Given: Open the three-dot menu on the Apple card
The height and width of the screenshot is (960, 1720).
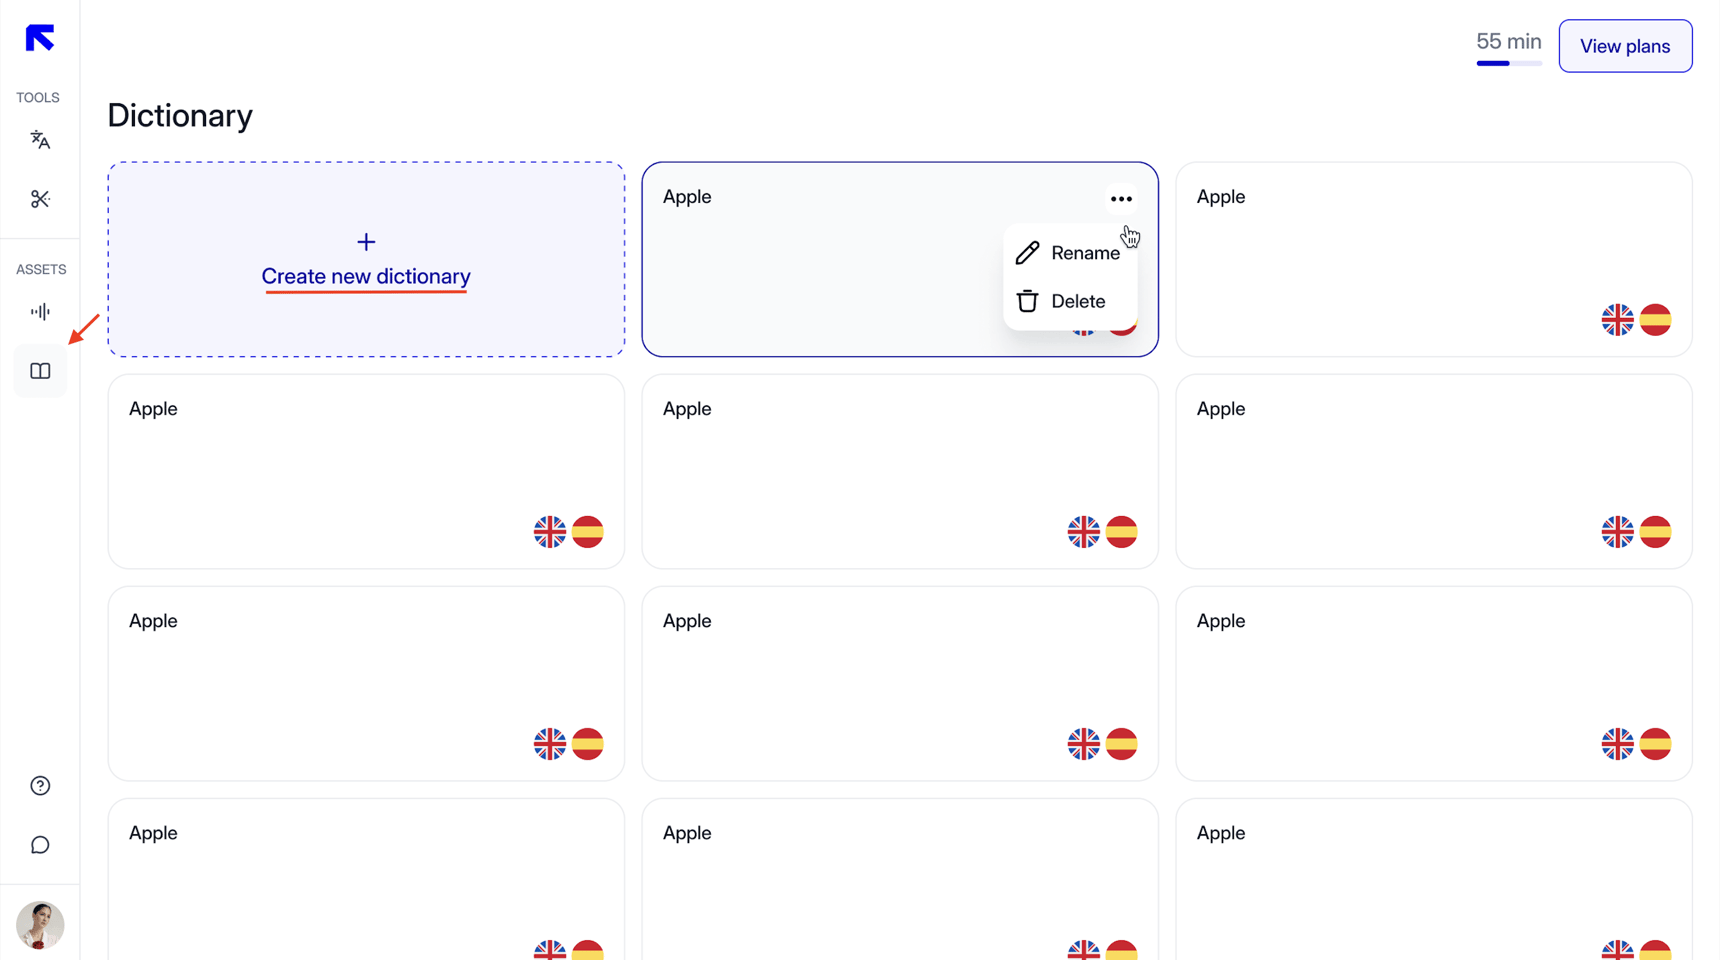Looking at the screenshot, I should tap(1120, 198).
